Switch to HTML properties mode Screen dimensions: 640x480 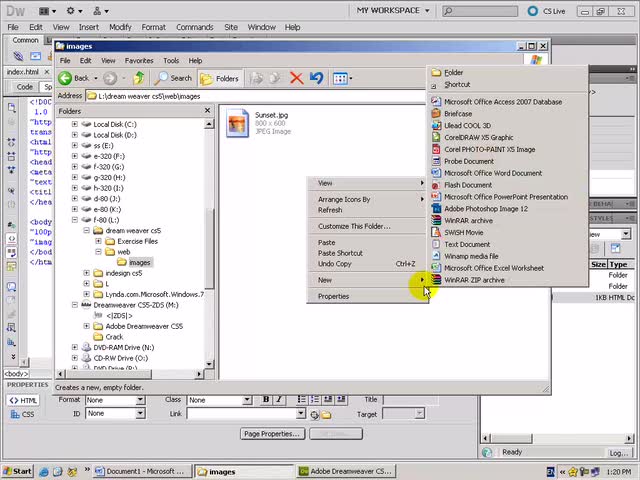click(23, 400)
